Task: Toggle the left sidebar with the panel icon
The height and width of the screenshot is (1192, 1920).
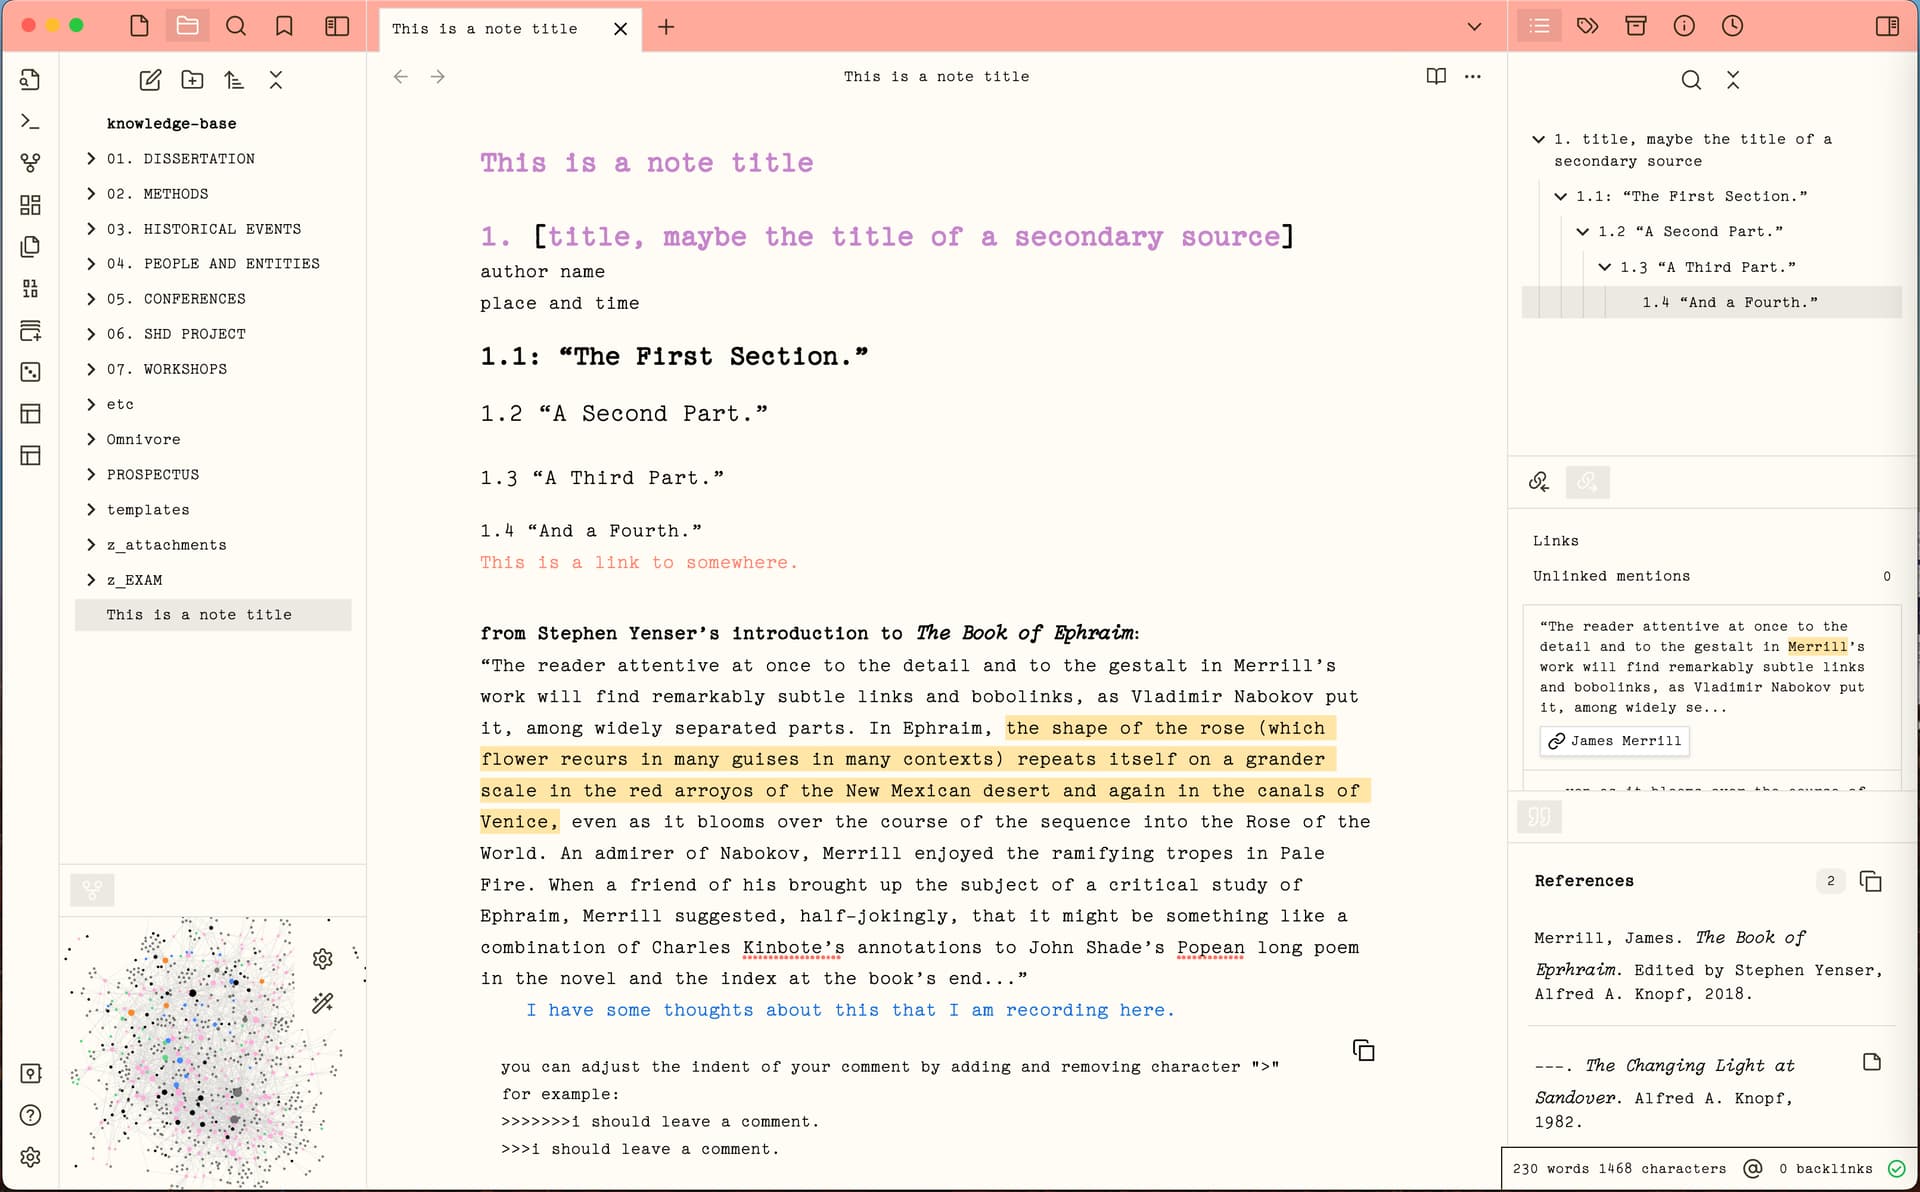Action: click(x=337, y=27)
